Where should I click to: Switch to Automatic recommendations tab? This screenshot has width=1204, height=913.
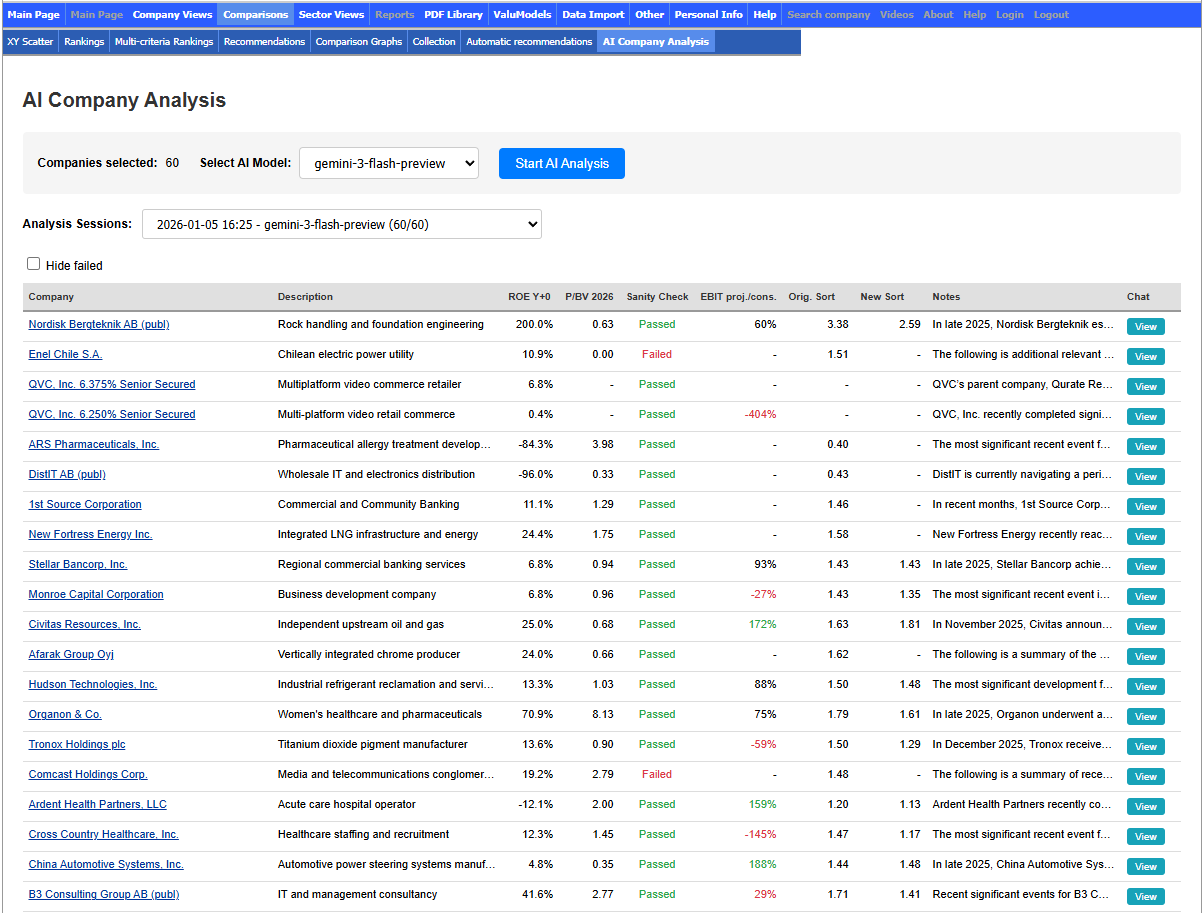(529, 42)
